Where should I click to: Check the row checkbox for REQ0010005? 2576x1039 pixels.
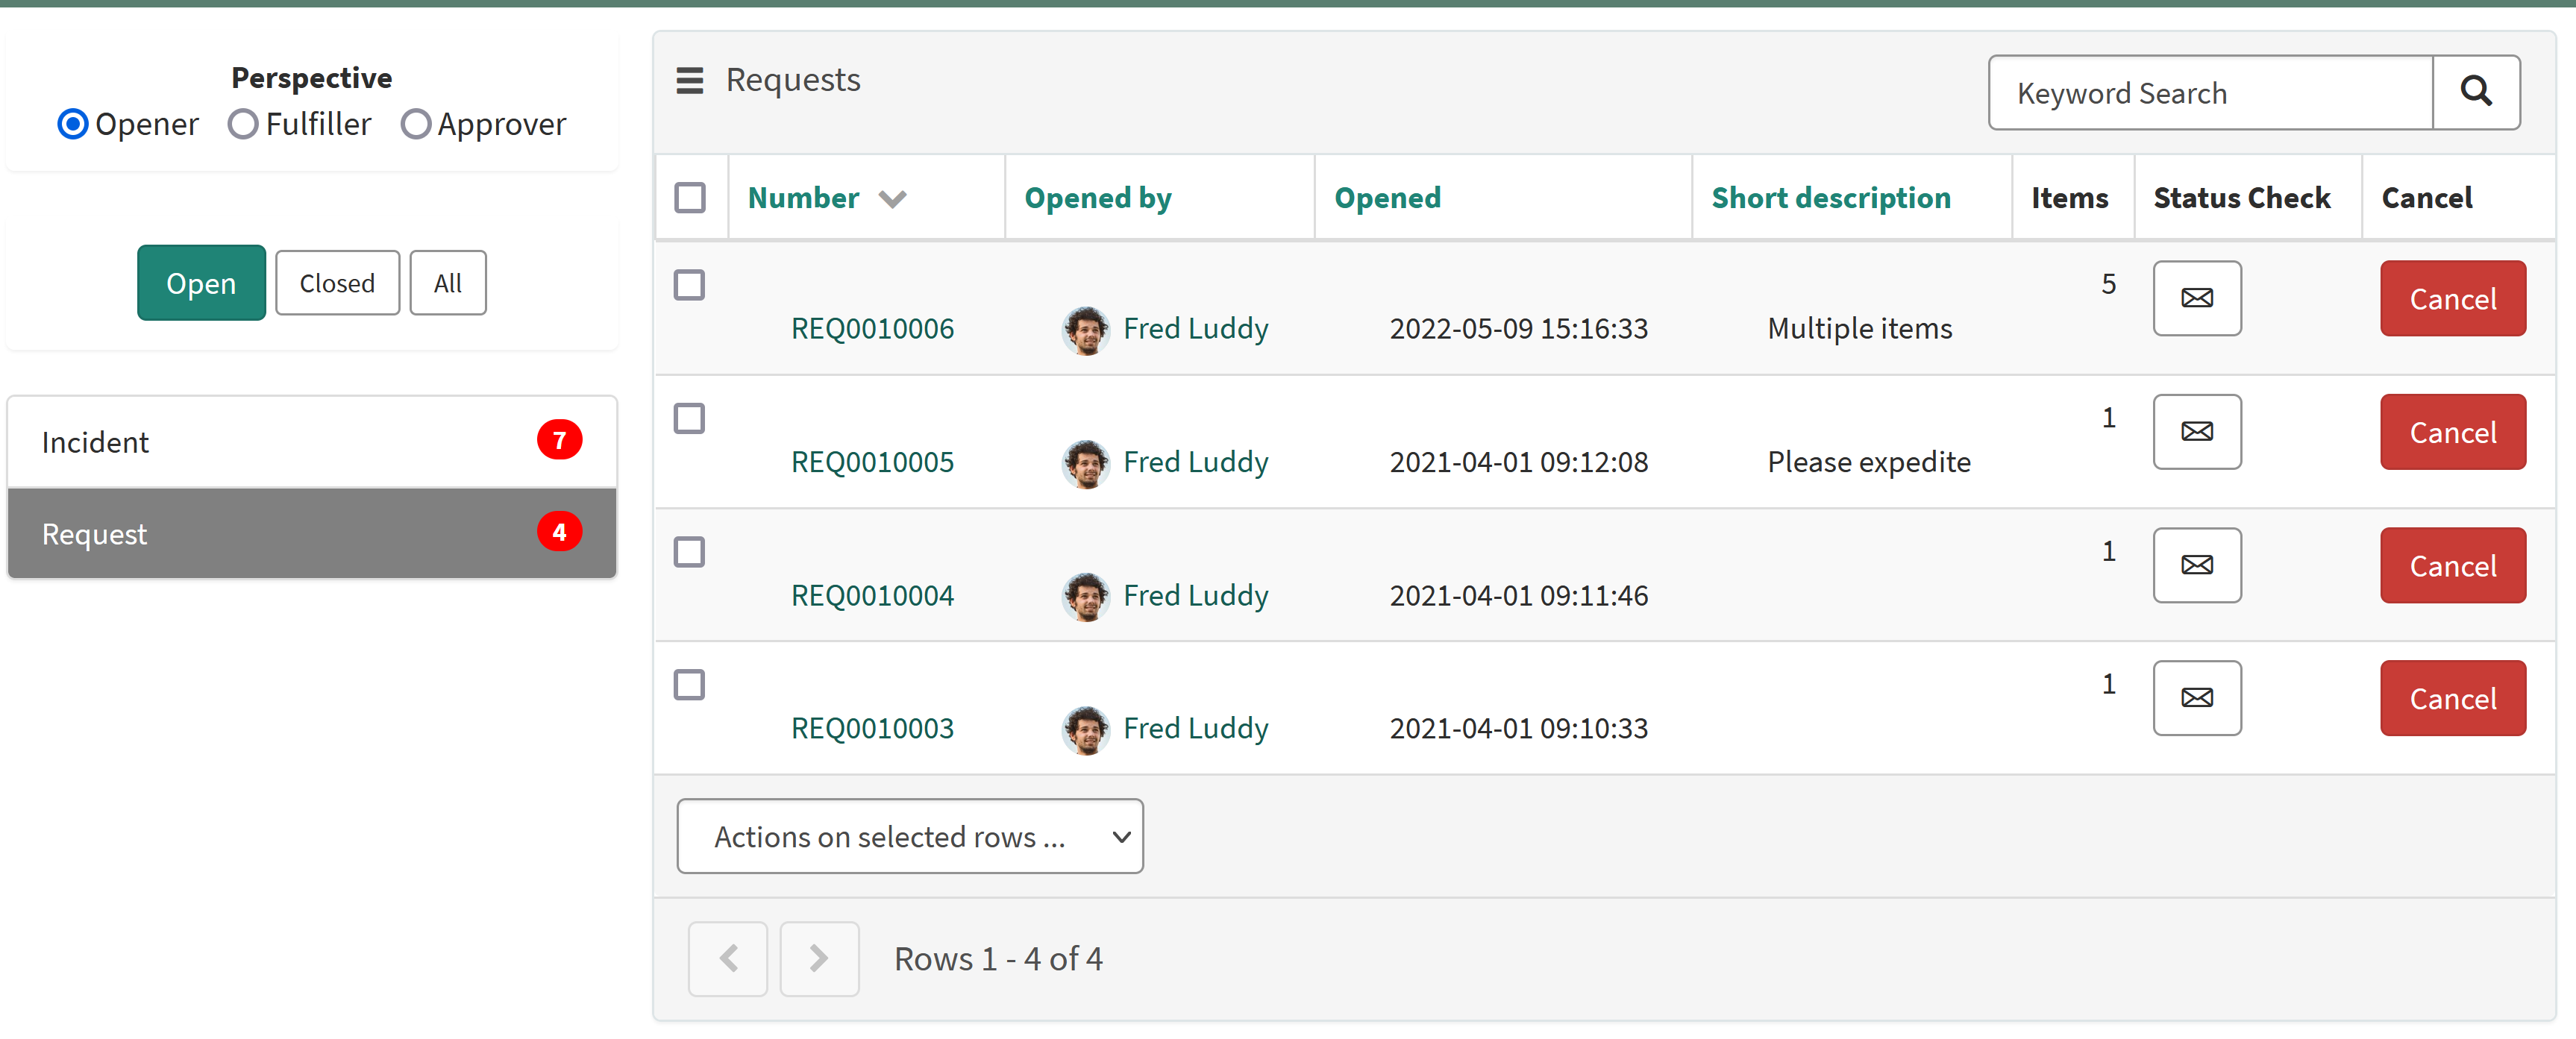(690, 419)
